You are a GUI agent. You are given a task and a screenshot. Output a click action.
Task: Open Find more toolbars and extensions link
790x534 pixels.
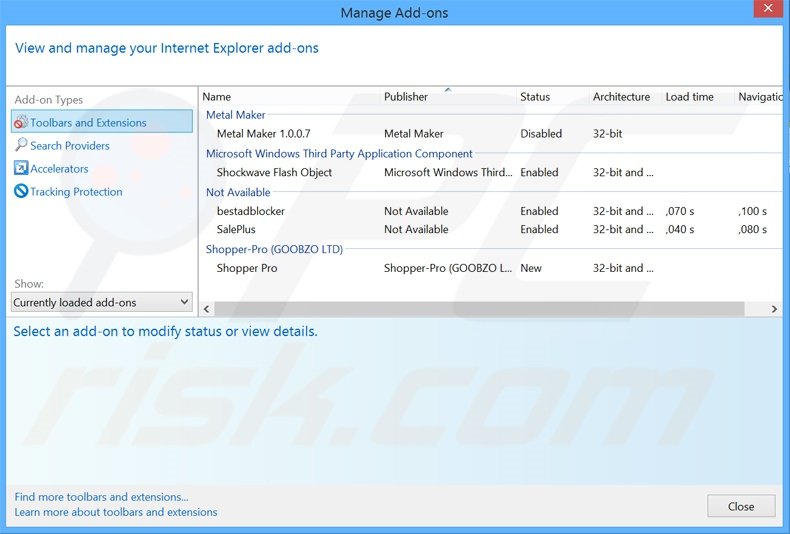(x=101, y=497)
